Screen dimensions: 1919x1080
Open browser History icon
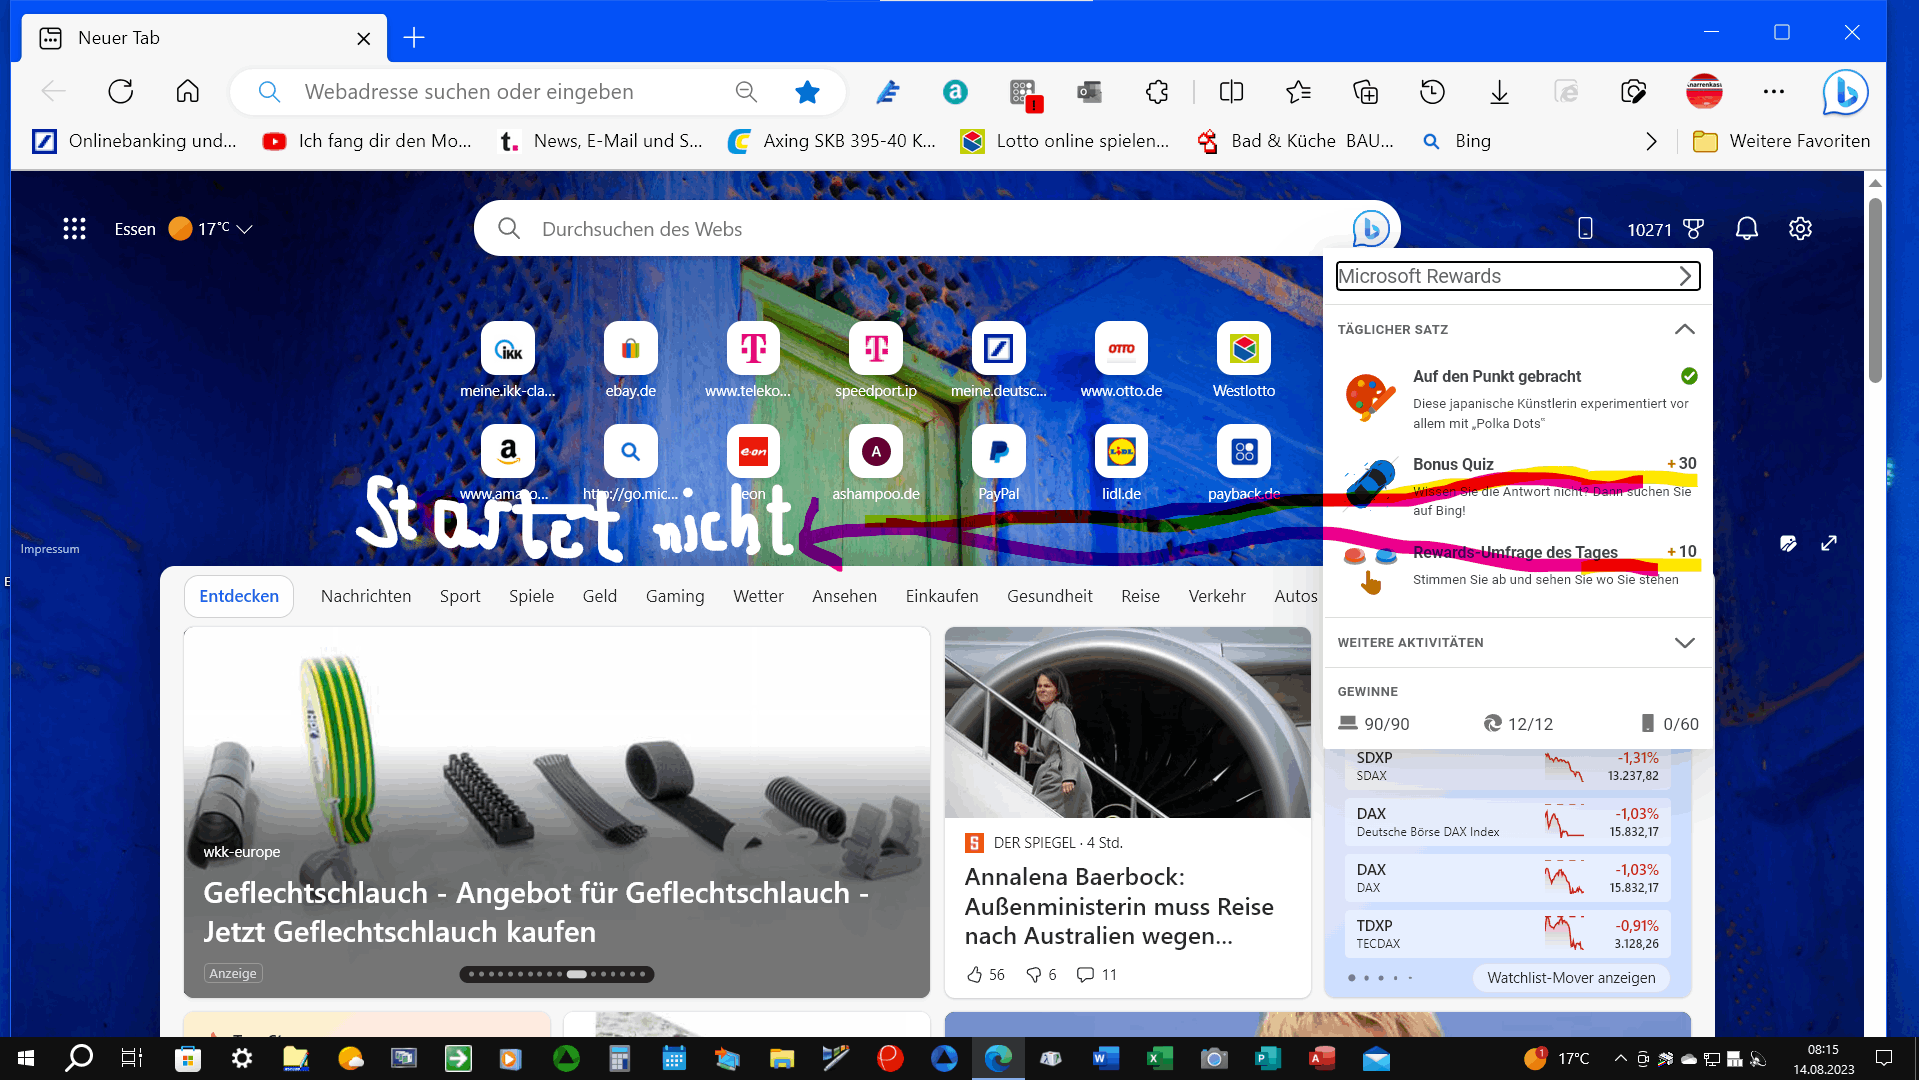[x=1432, y=92]
